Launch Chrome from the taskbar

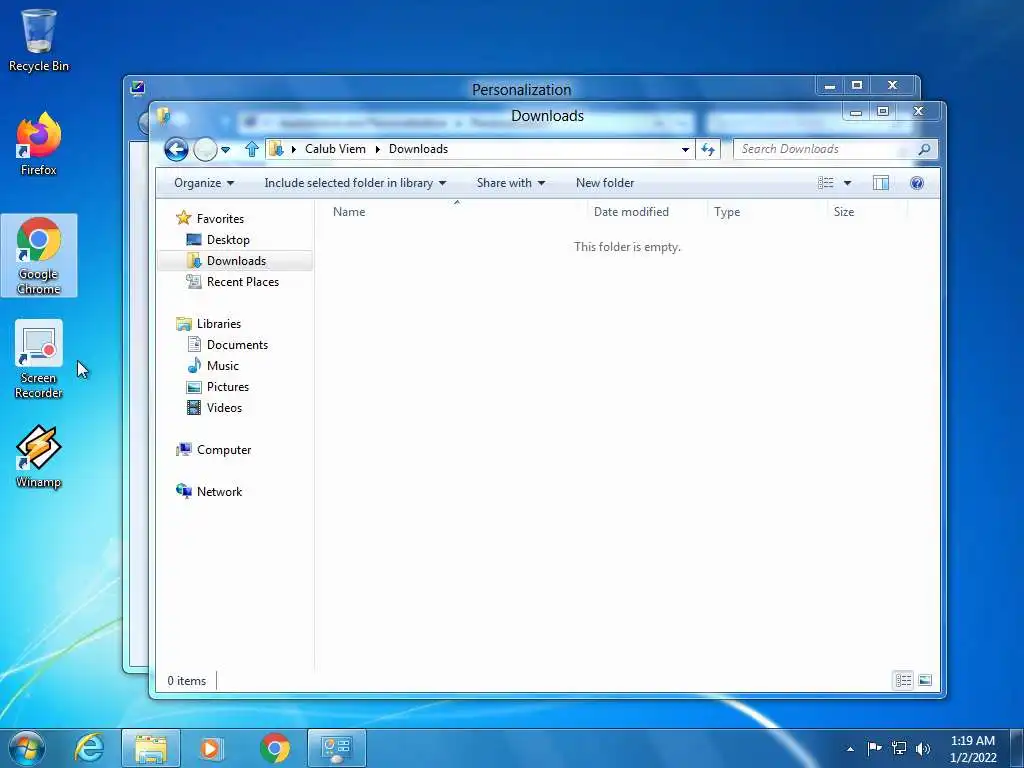point(275,748)
